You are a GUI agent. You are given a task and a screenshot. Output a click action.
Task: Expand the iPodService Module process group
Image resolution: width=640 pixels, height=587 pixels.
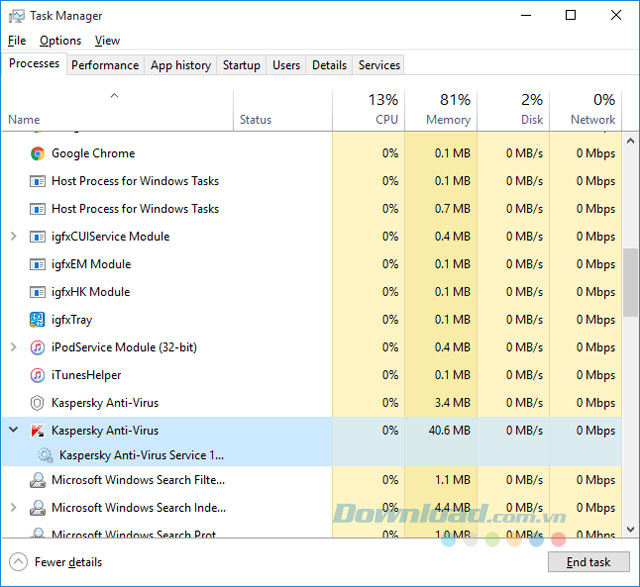pyautogui.click(x=13, y=347)
